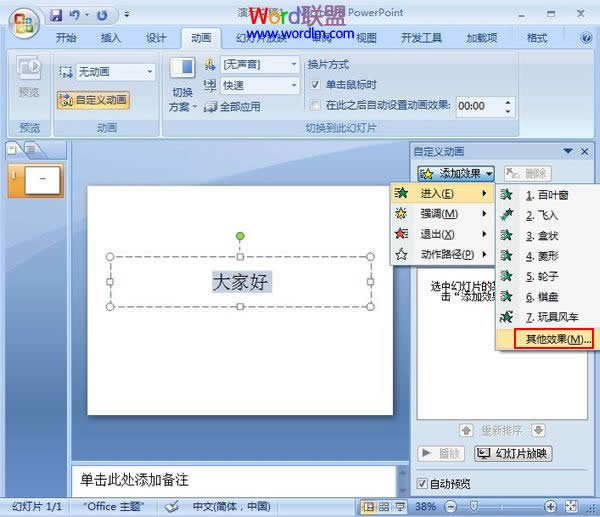600x517 pixels.
Task: Switch to Slide Sorter view
Action: (384, 507)
